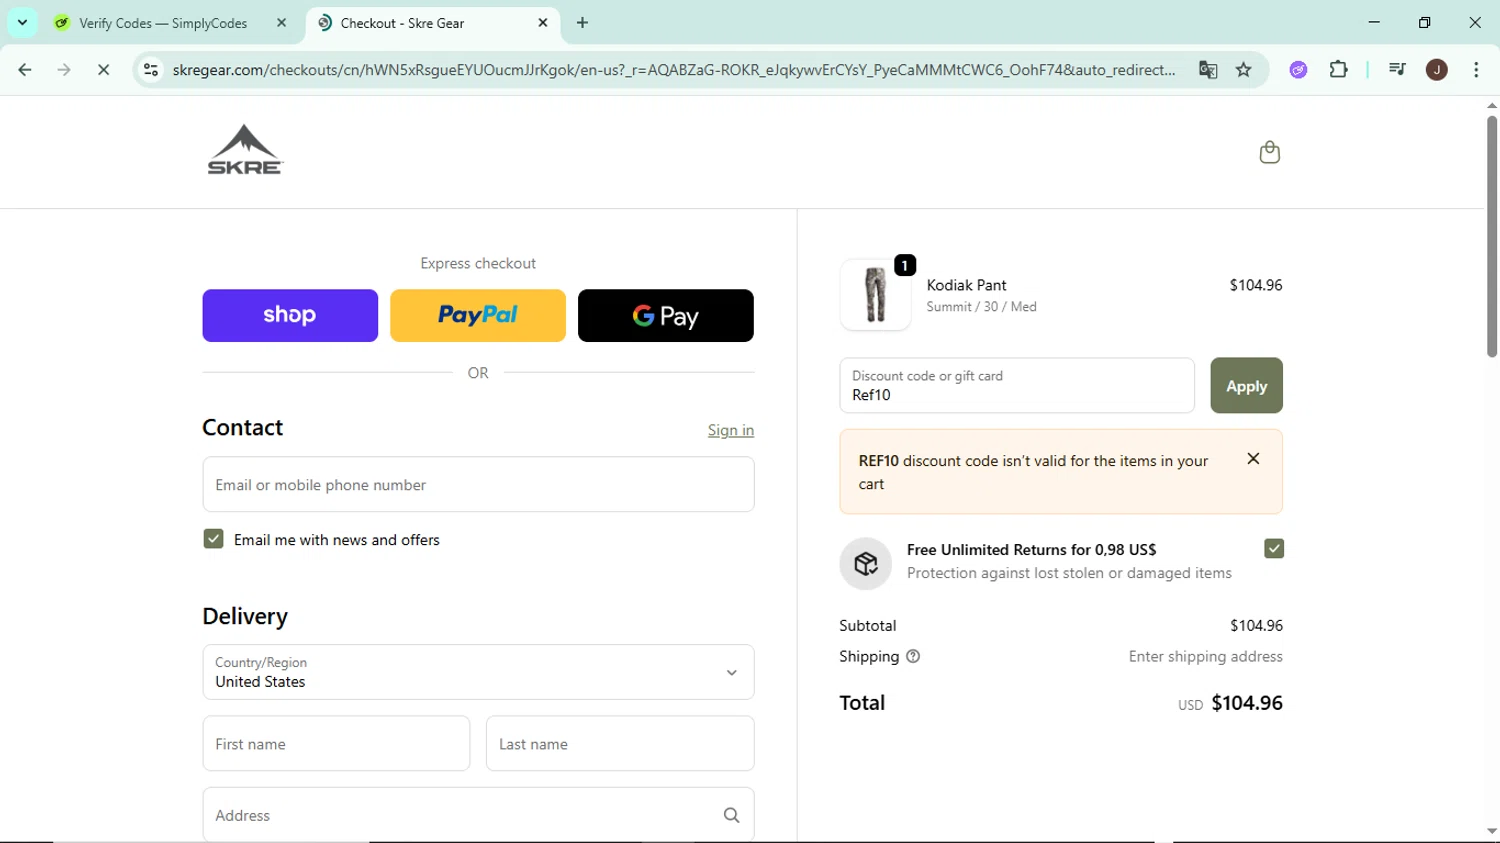Viewport: 1500px width, 843px height.
Task: Open the purple browser extension icon
Action: (x=1298, y=70)
